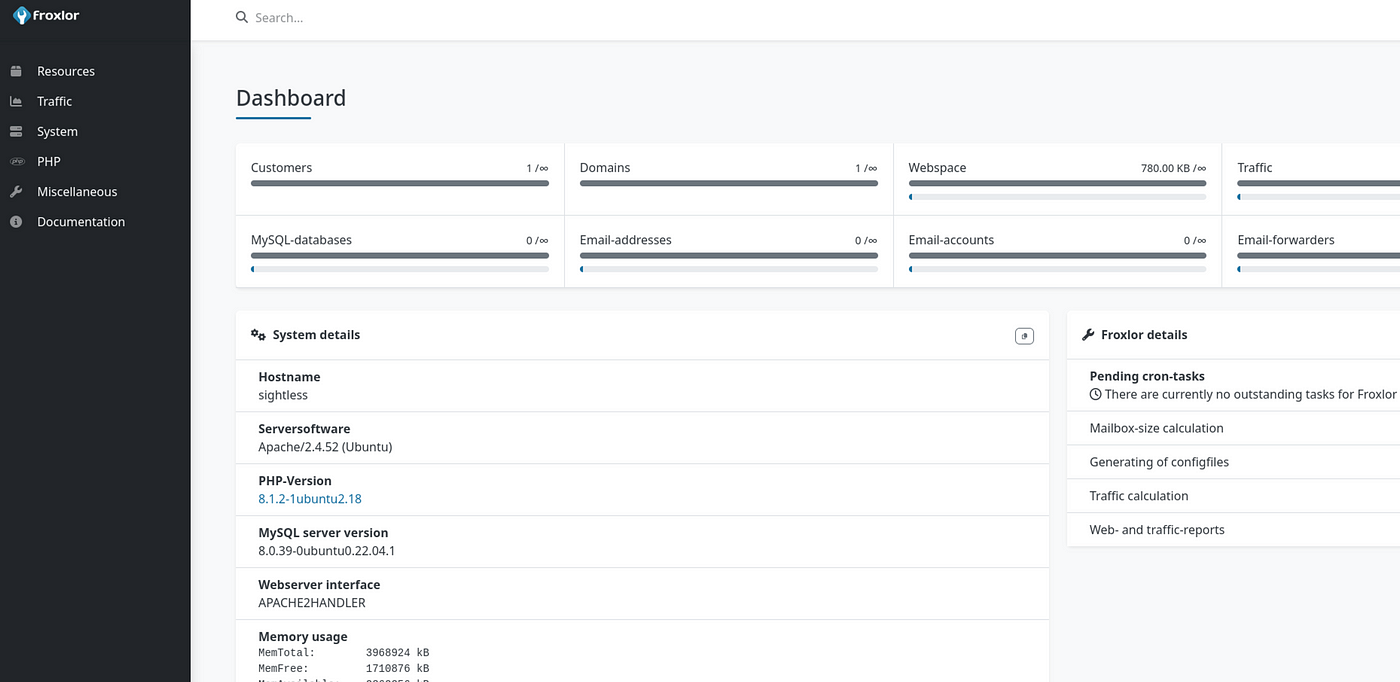The width and height of the screenshot is (1400, 682).
Task: Click the System details panel title
Action: coord(316,335)
